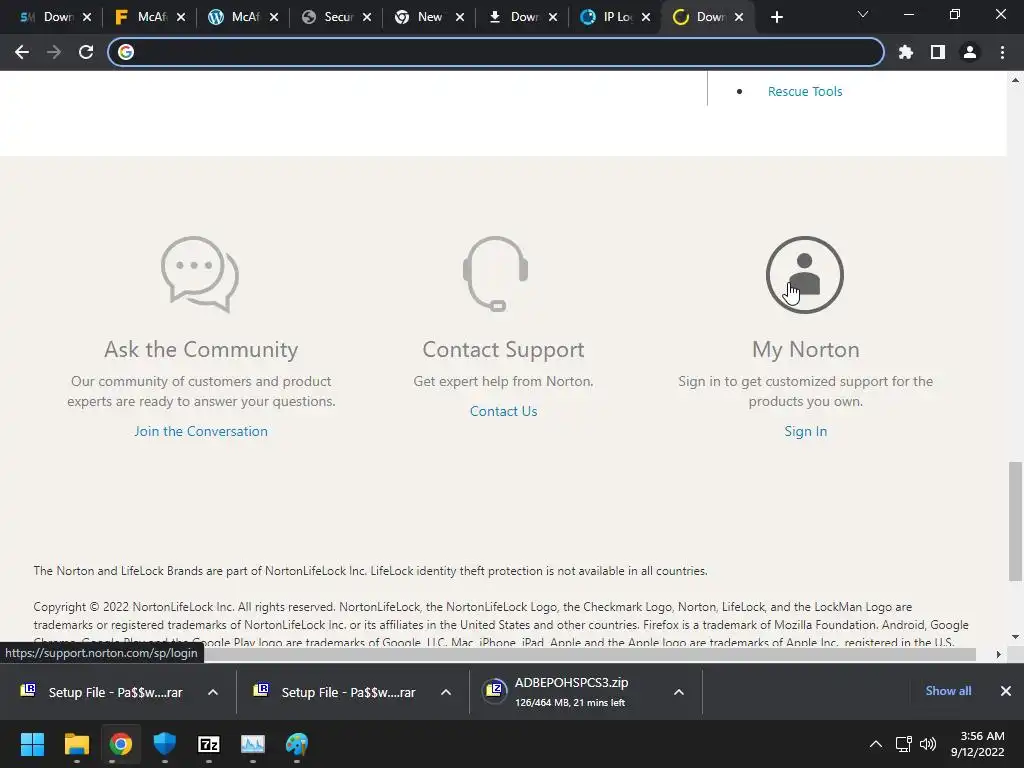Screen dimensions: 1024x768
Task: Click the address bar input field
Action: tap(496, 52)
